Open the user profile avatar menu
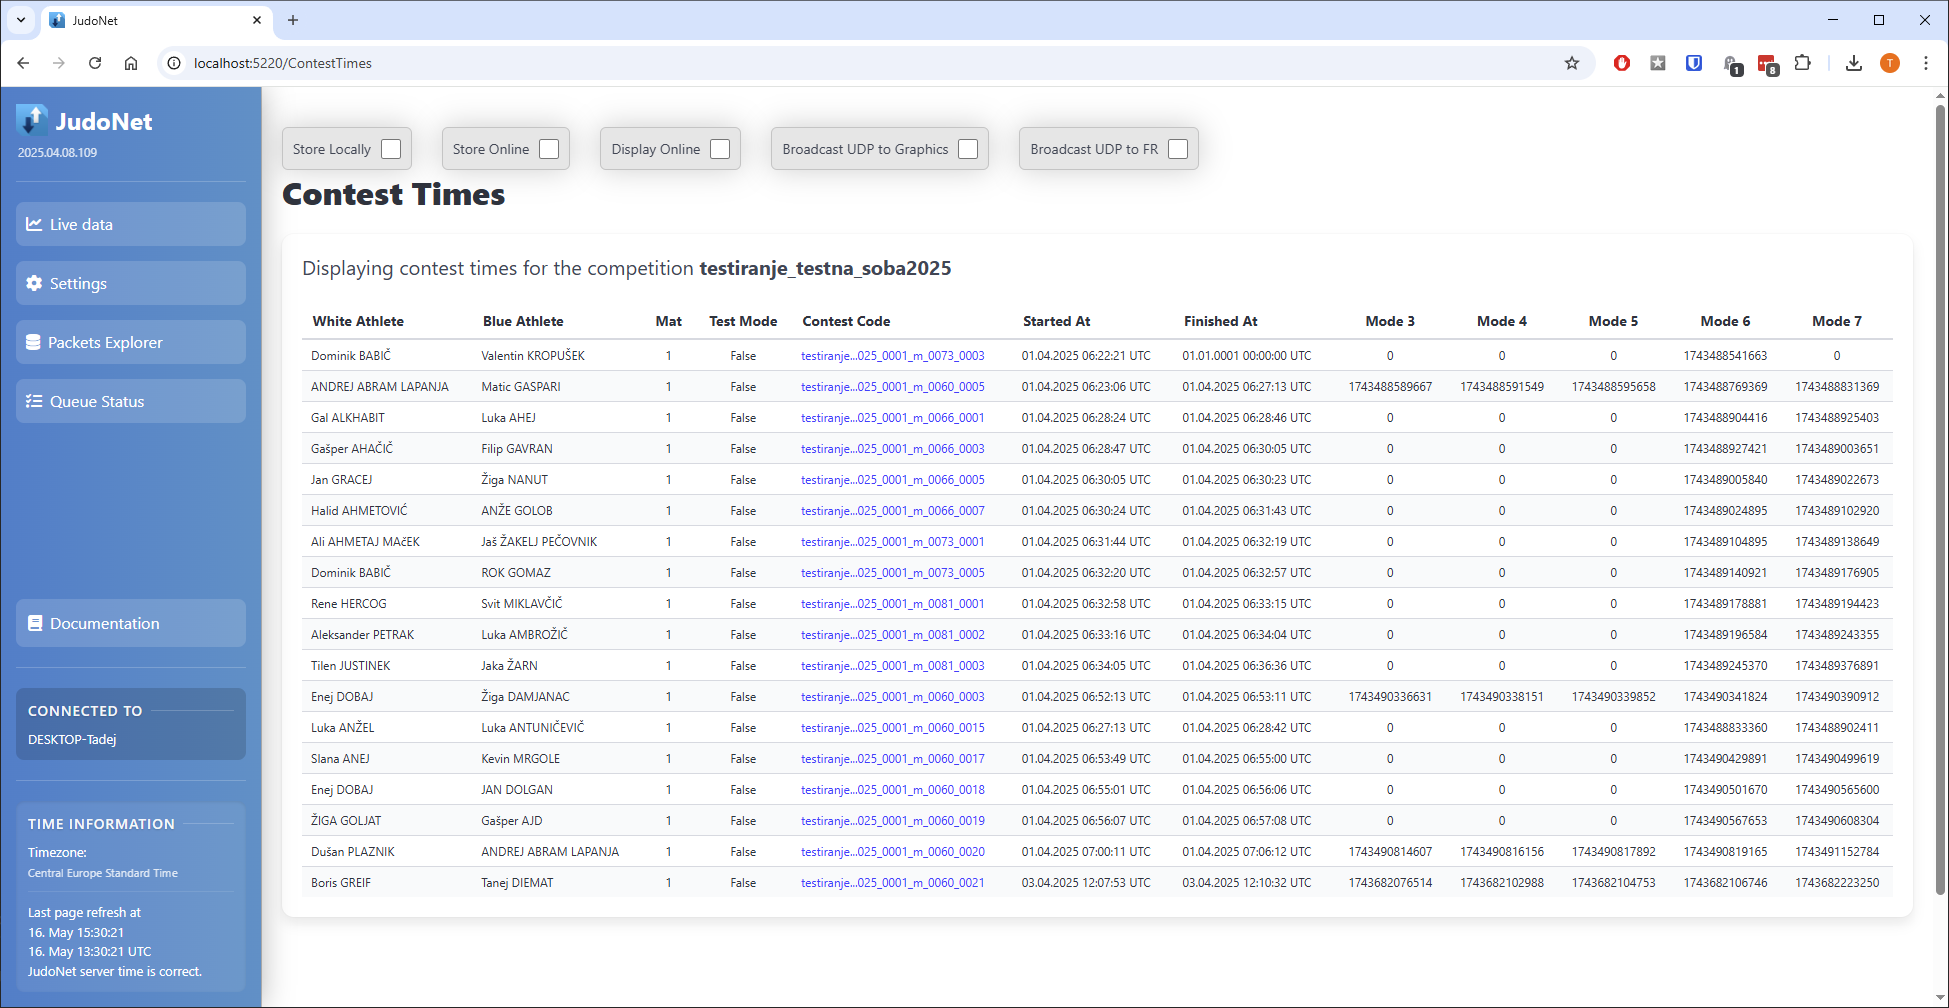This screenshot has height=1008, width=1949. (x=1889, y=63)
